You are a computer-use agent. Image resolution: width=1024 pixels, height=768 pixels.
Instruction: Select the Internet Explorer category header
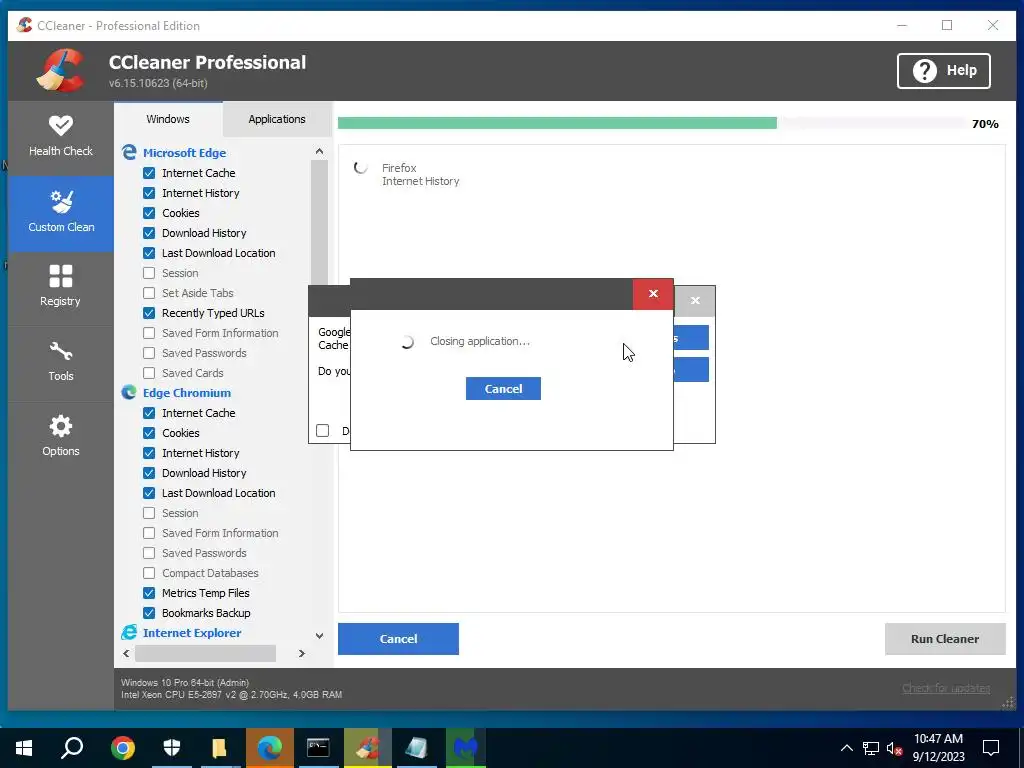point(192,633)
